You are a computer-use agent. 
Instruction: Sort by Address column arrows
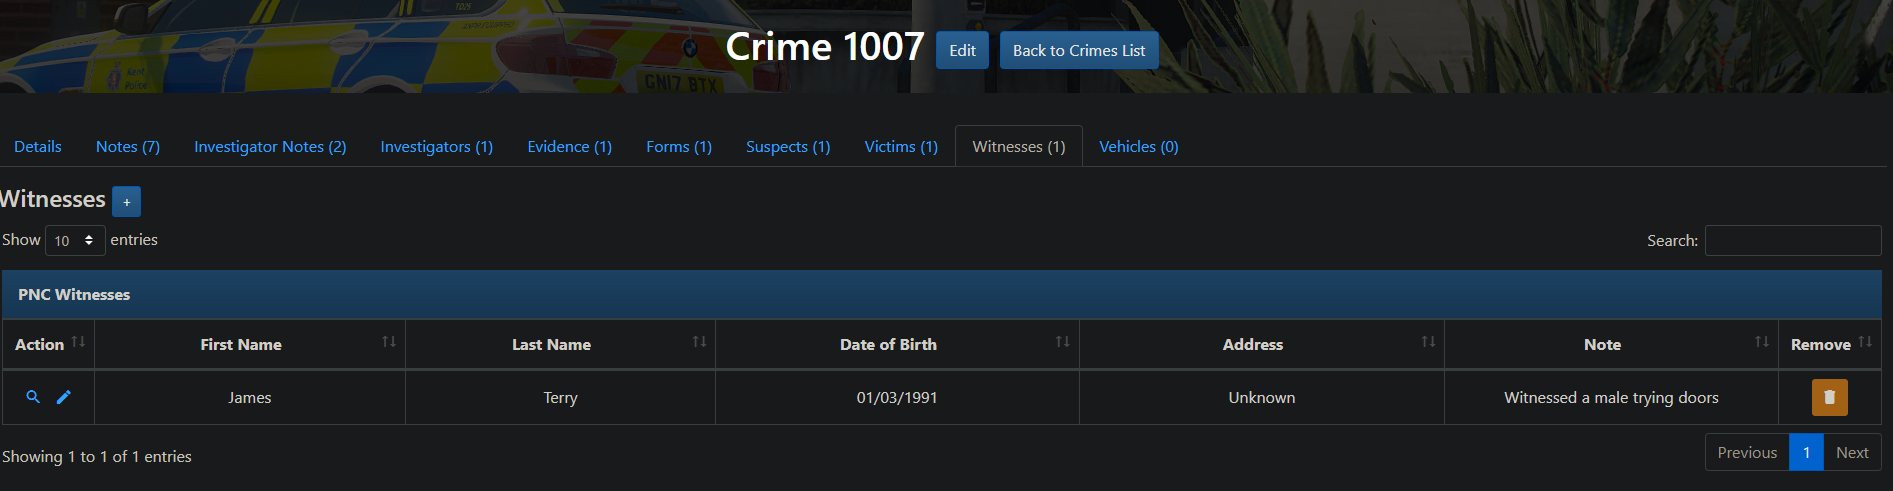(1428, 343)
